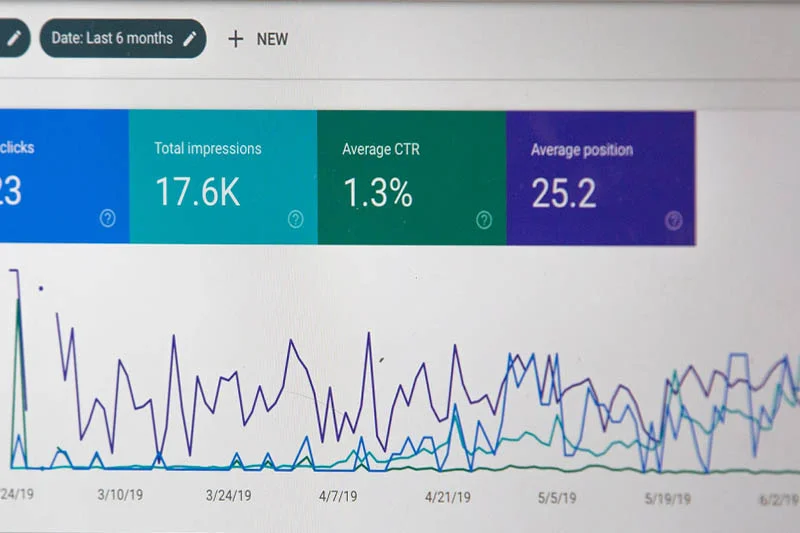The width and height of the screenshot is (800, 533).
Task: Click the 17.6K impressions value
Action: [197, 192]
